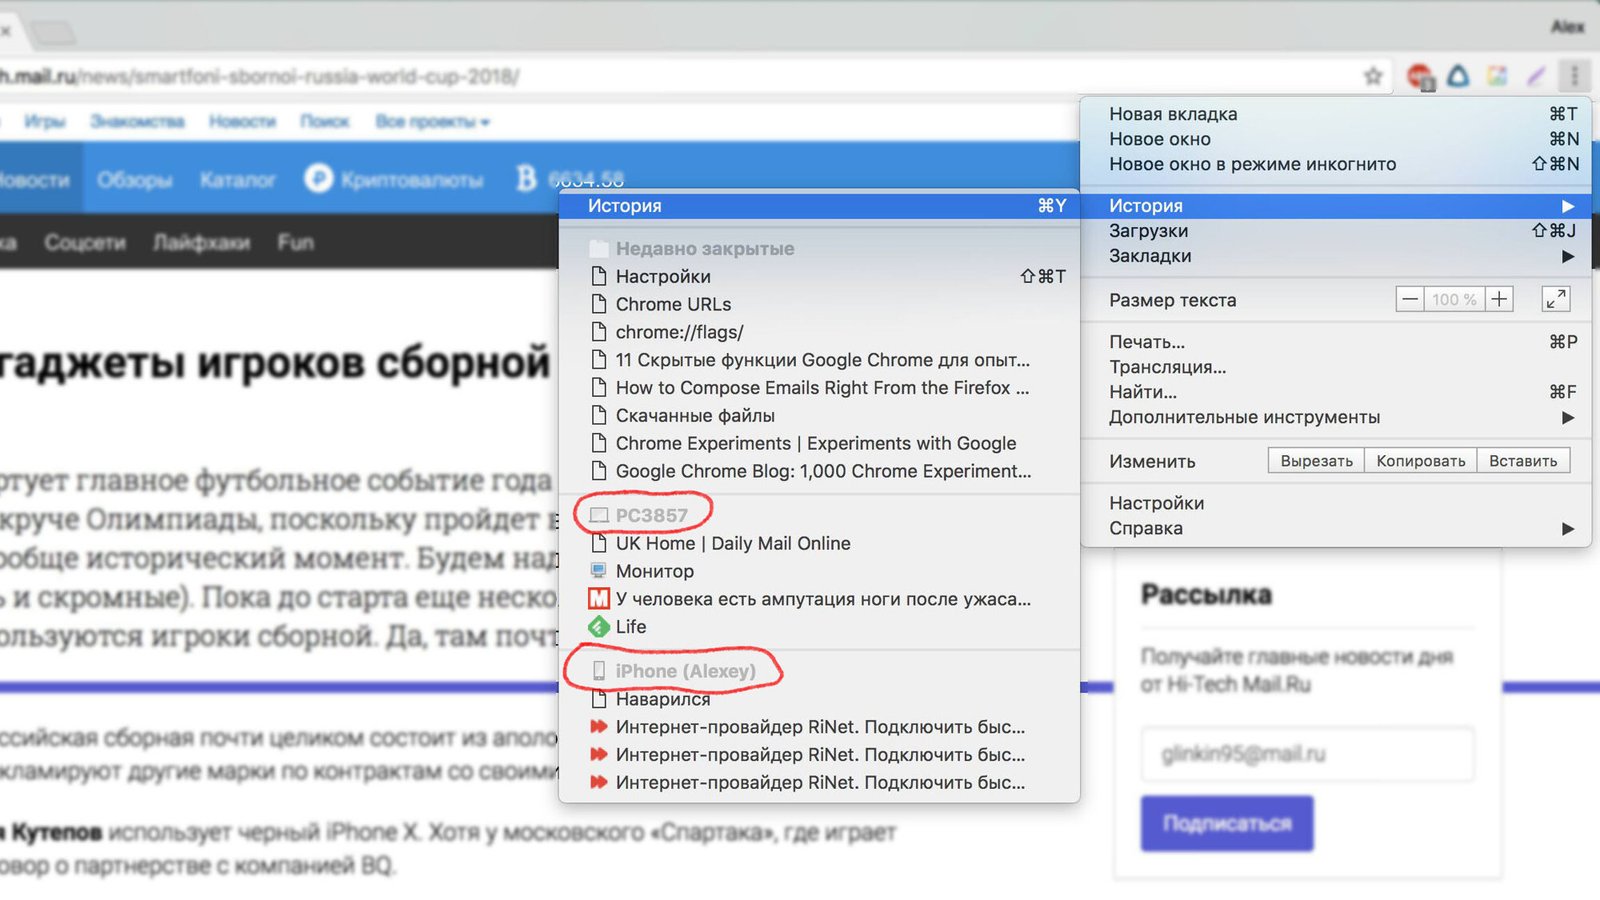
Task: Increase text size with plus button
Action: point(1499,299)
